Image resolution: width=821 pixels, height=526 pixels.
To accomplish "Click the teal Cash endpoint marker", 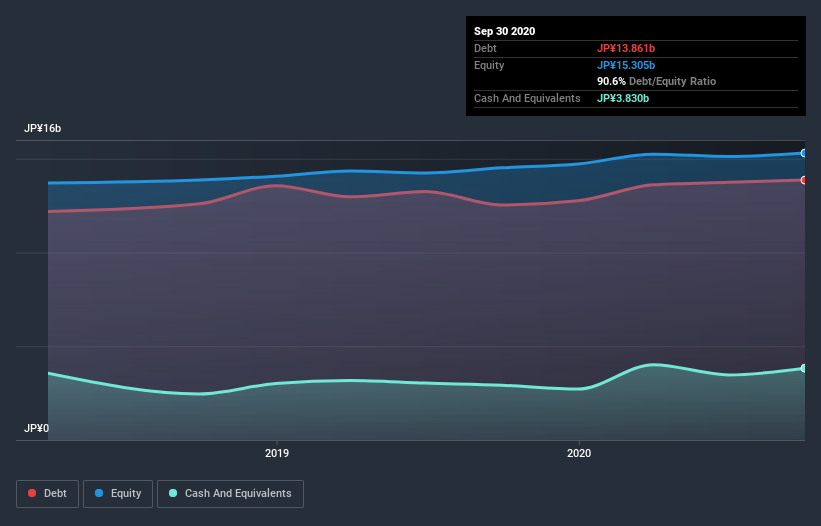I will tap(804, 368).
